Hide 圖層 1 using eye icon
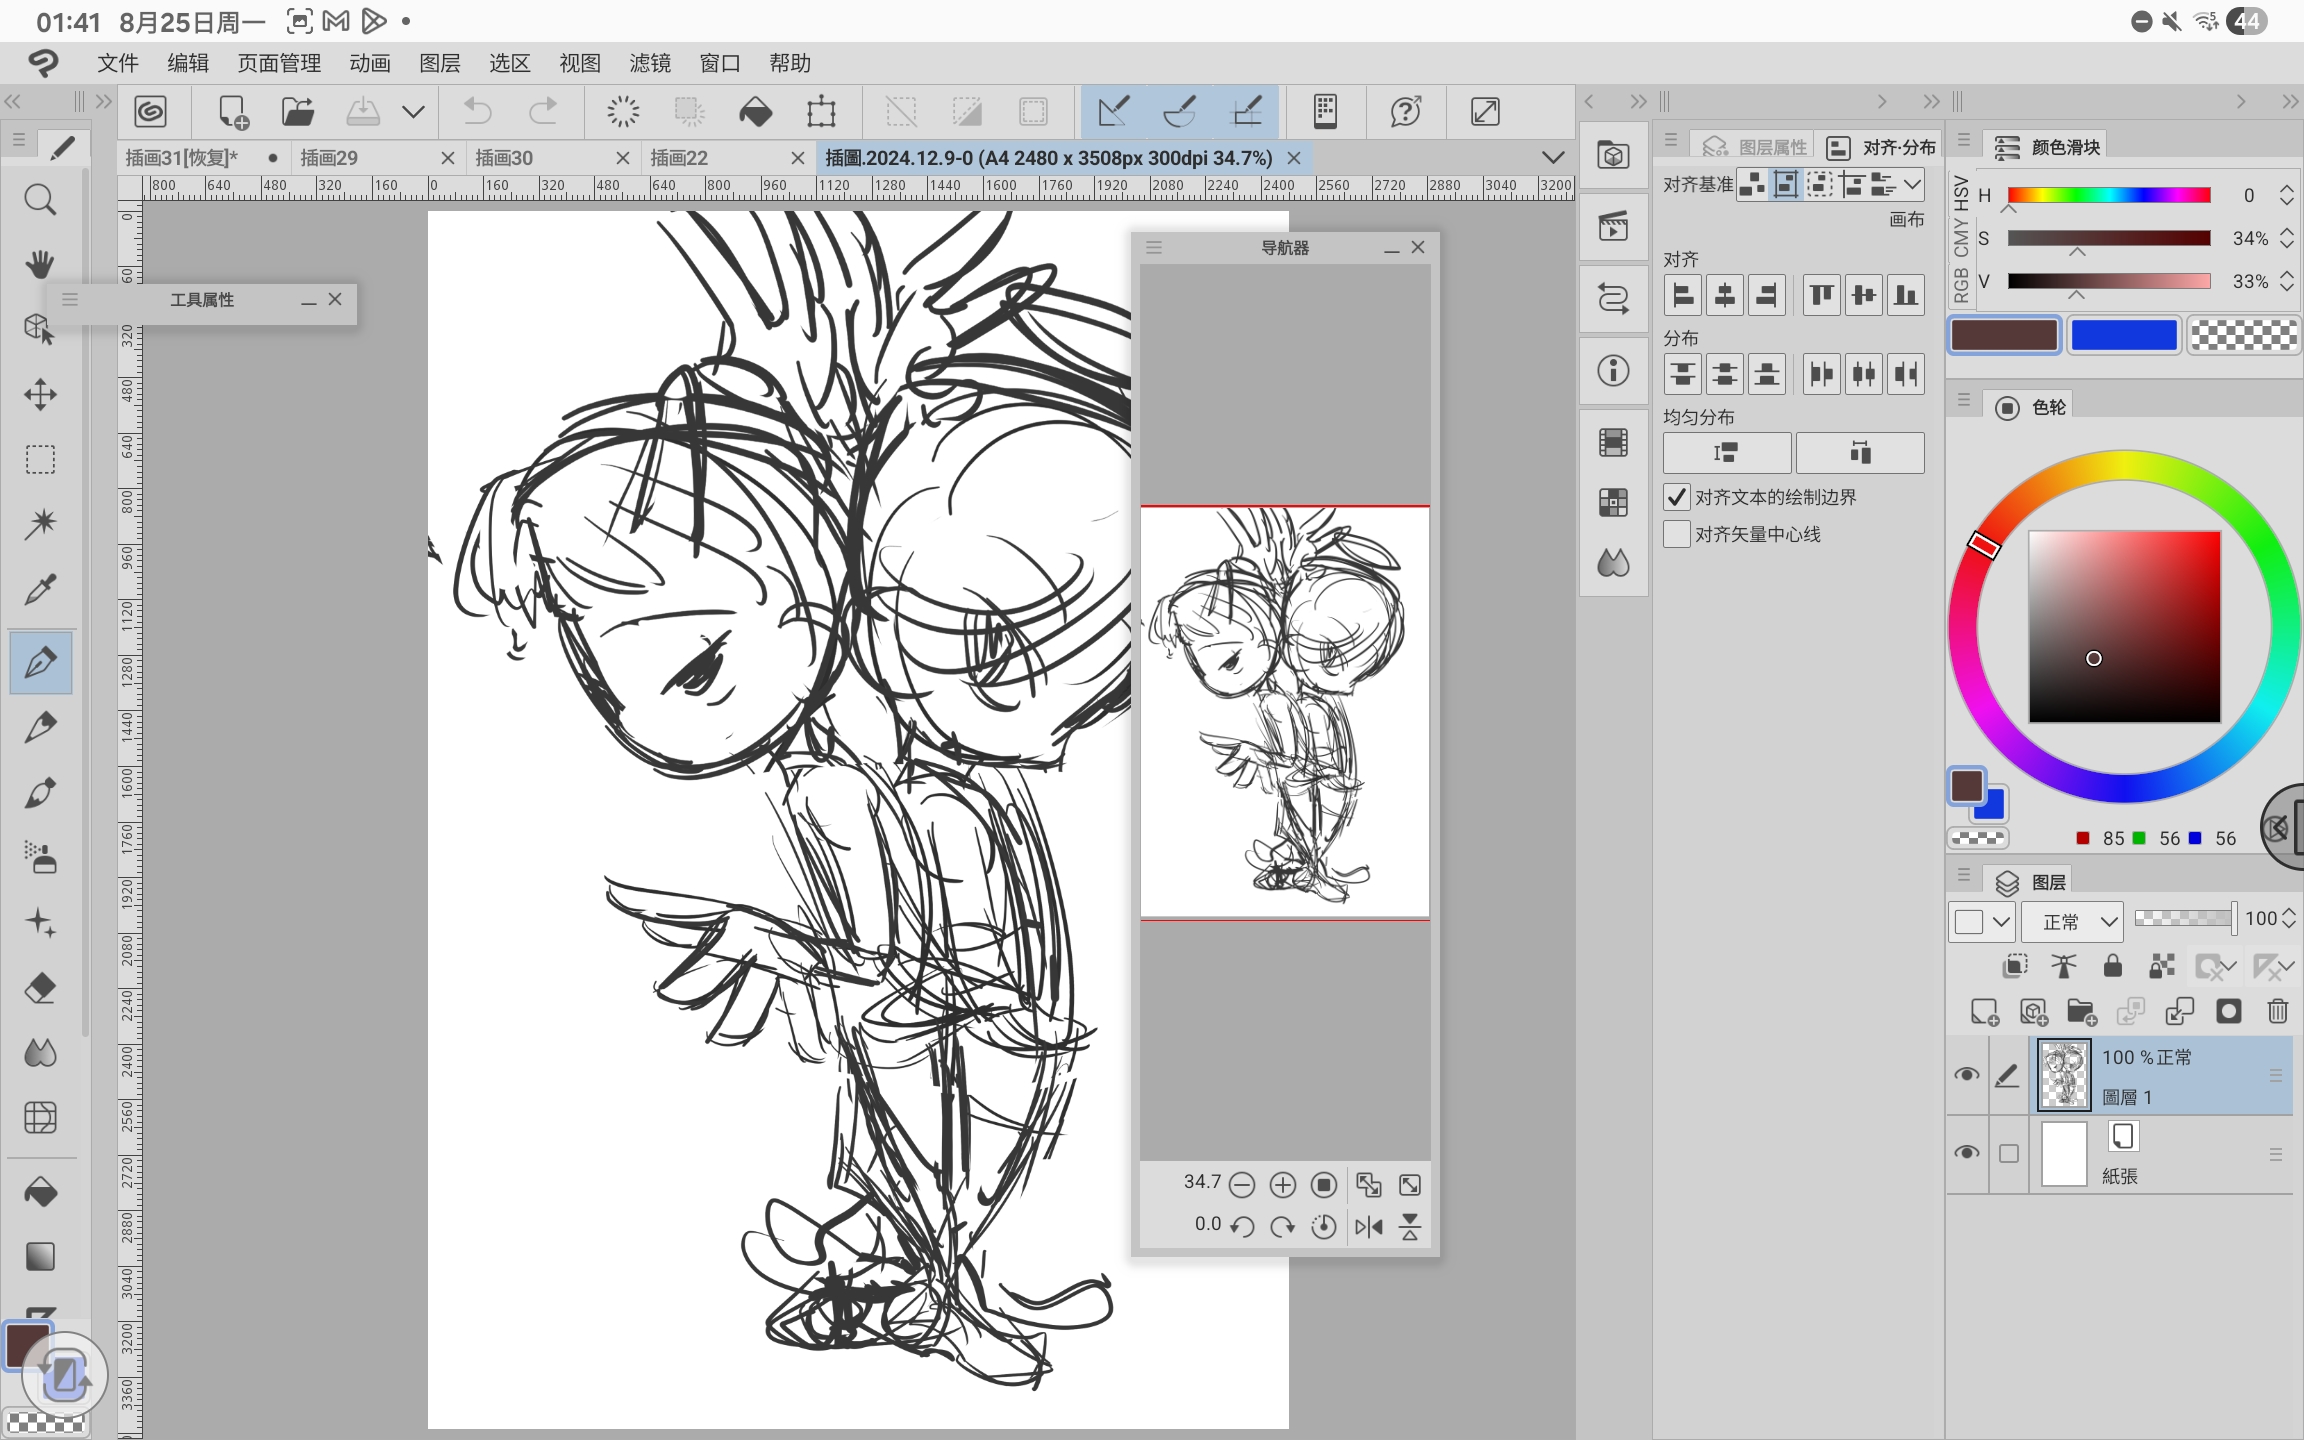The image size is (2304, 1440). [x=1966, y=1075]
